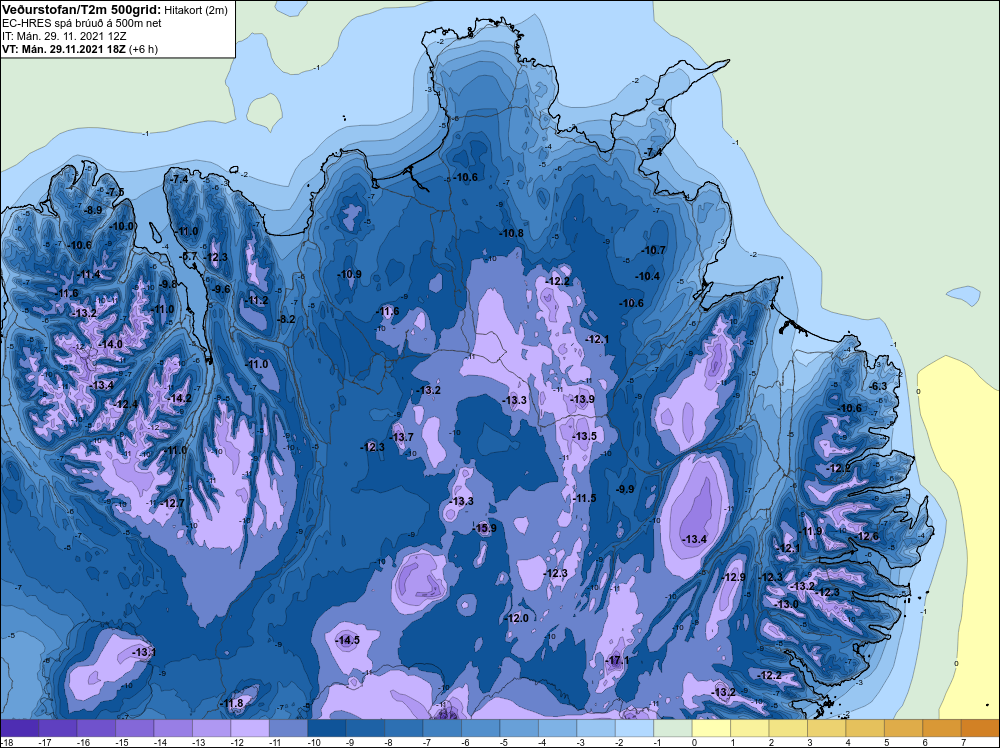Screen dimensions: 1000x748
Task: Click the -10.9 temperature label
Action: point(349,274)
